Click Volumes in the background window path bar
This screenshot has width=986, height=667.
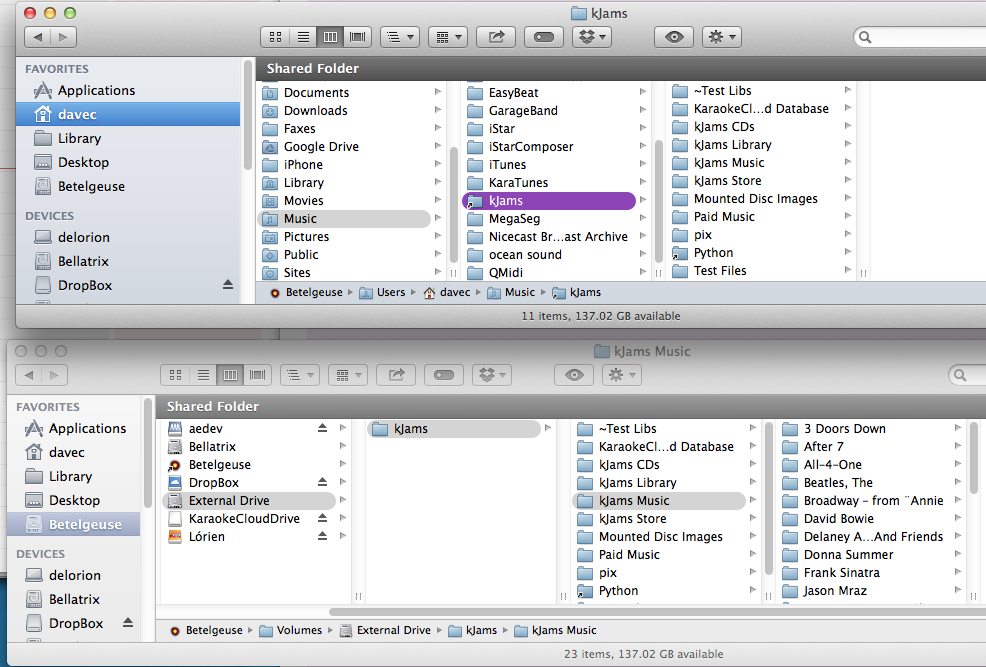point(299,630)
